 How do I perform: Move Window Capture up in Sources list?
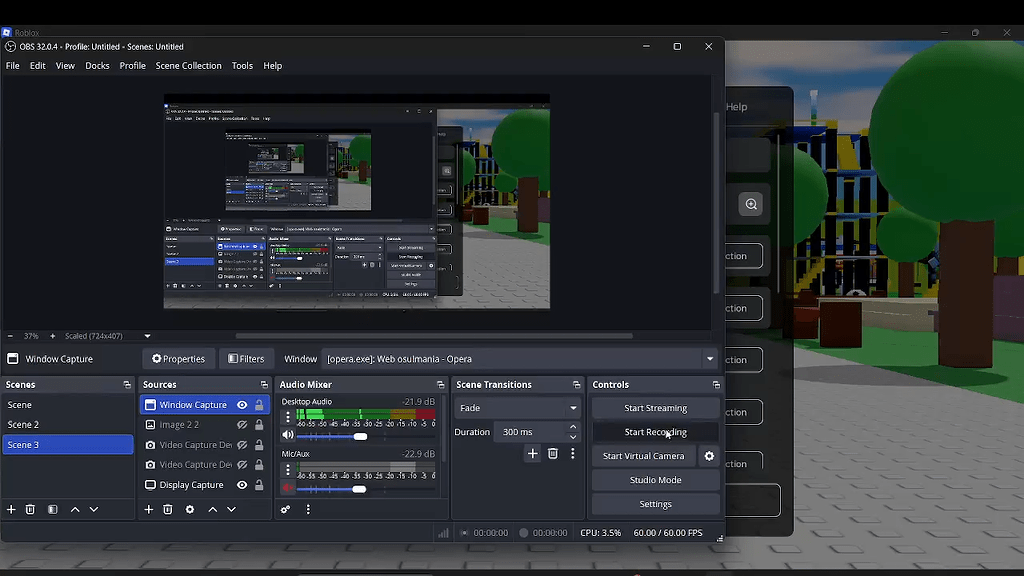pos(211,509)
